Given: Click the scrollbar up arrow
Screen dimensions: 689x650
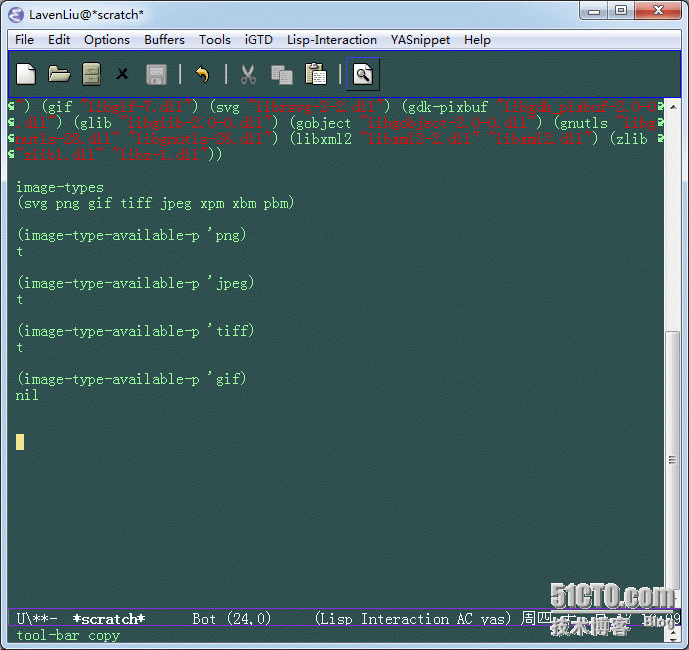Looking at the screenshot, I should click(x=673, y=107).
